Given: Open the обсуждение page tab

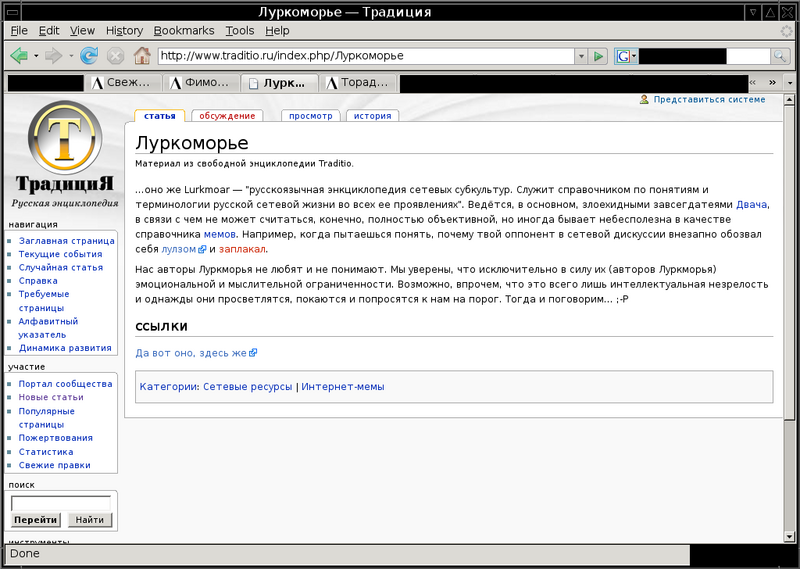Looking at the screenshot, I should [227, 116].
